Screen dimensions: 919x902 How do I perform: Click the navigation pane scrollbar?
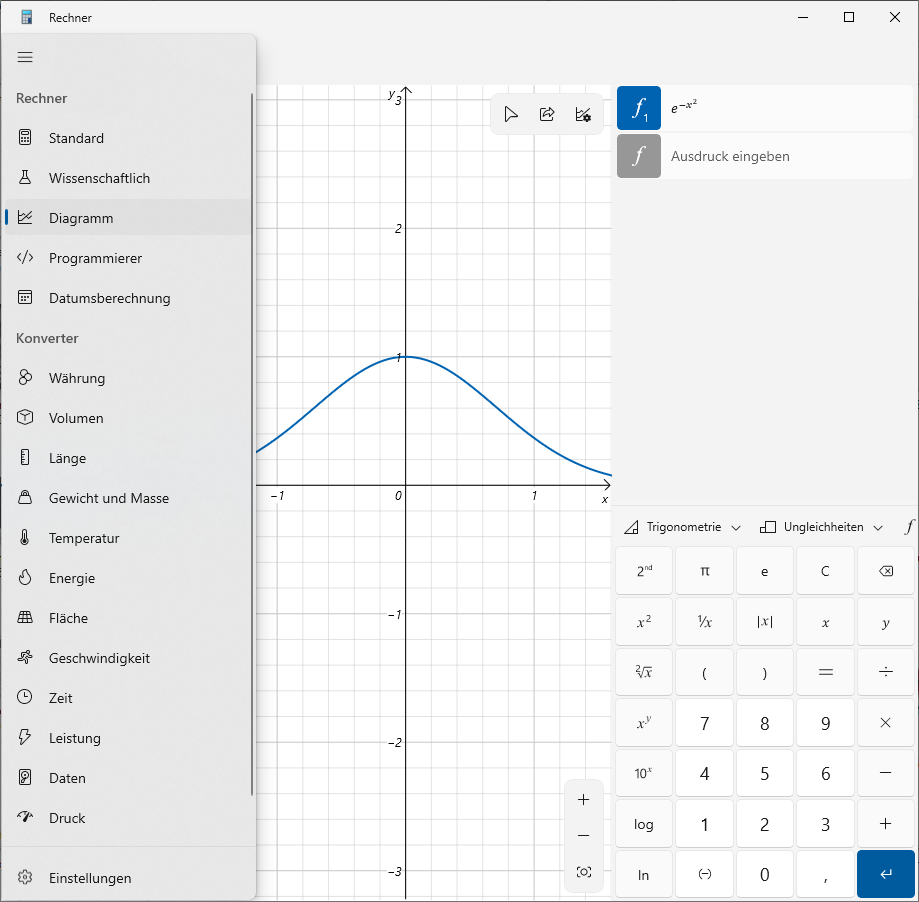click(253, 444)
